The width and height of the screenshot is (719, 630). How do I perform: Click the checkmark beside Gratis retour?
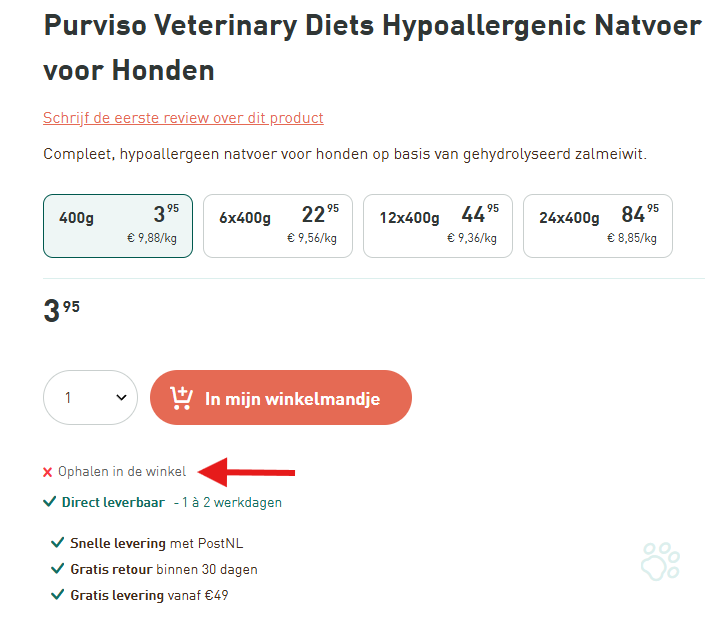(x=57, y=569)
